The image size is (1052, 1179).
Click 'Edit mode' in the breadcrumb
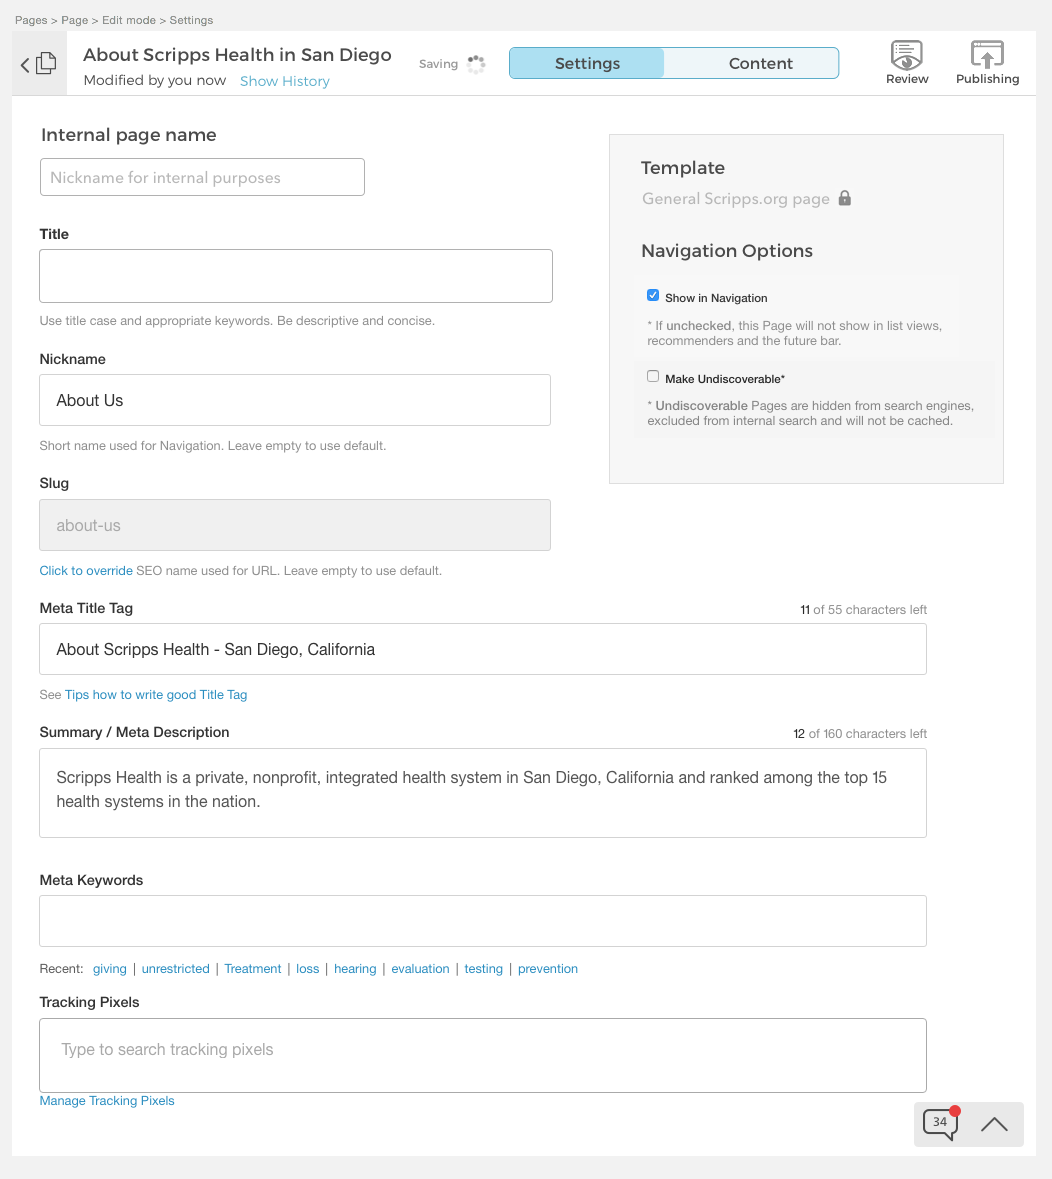tap(129, 20)
